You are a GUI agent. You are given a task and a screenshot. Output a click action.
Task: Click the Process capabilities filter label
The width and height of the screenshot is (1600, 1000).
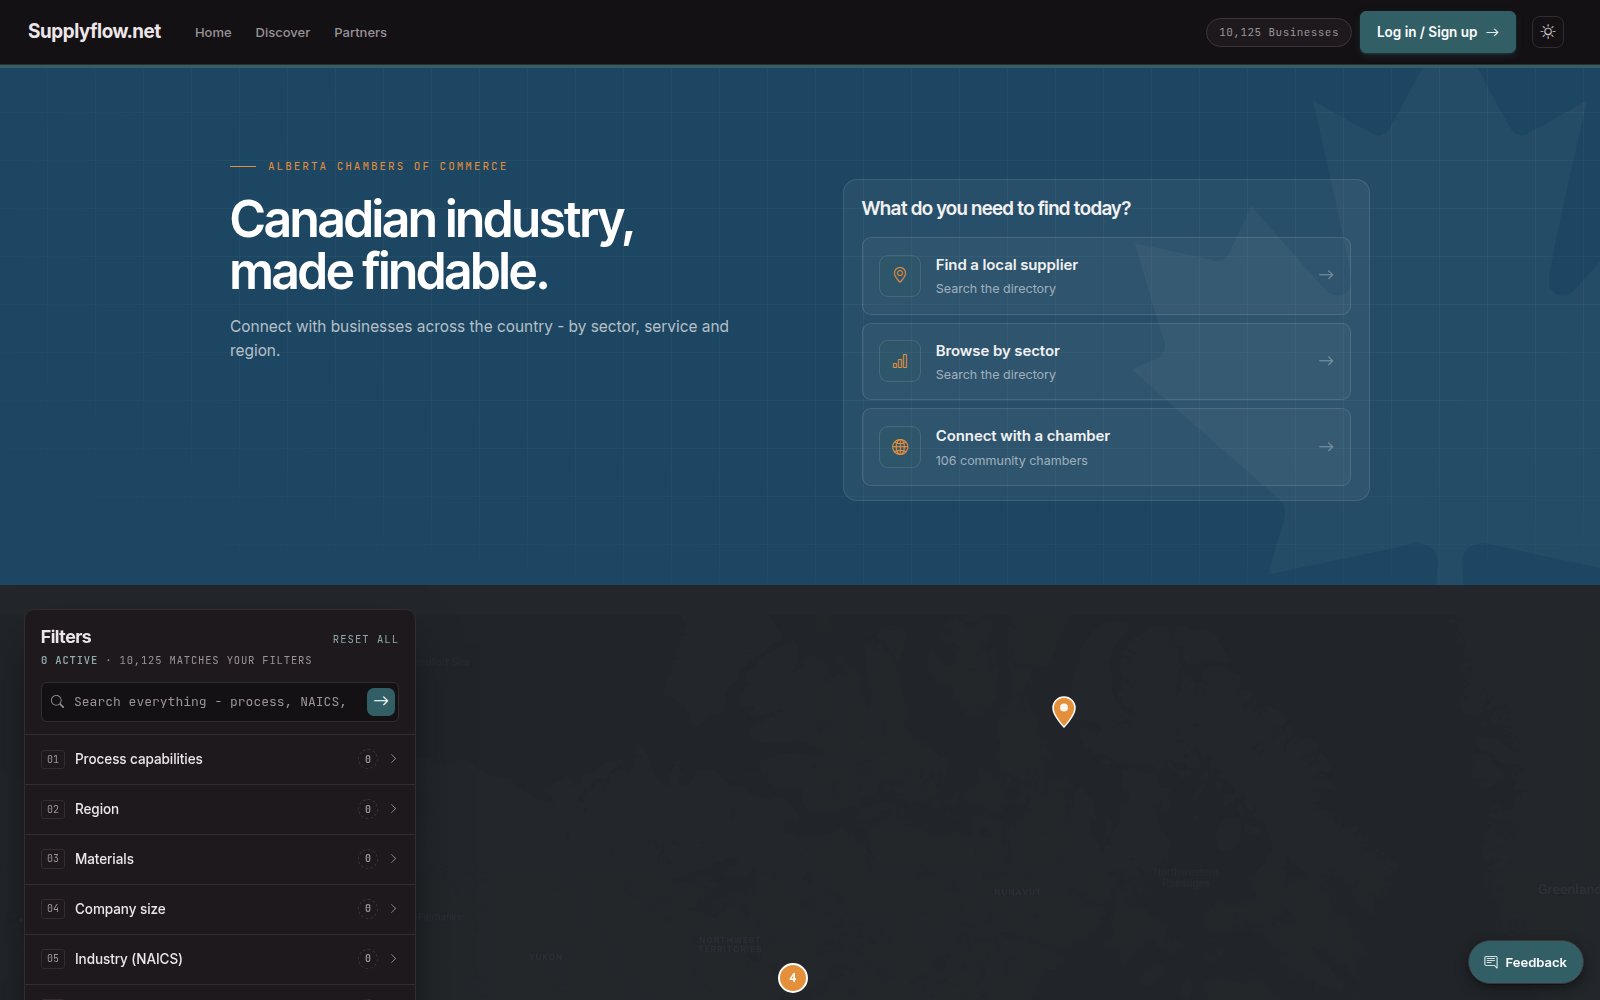click(139, 759)
